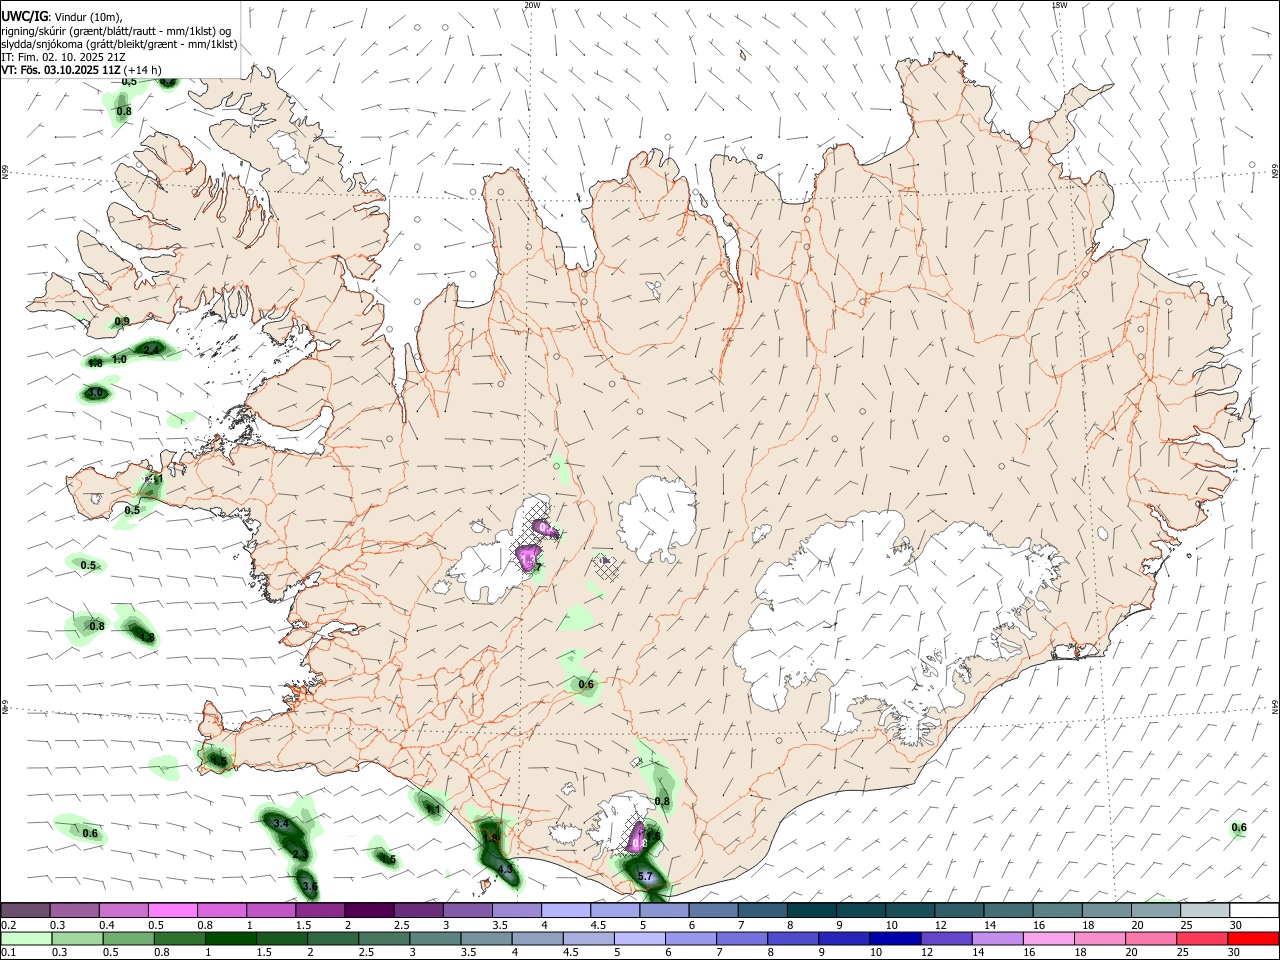
Task: Pick the red 30 swatch in the rain legend row
Action: tap(1253, 938)
